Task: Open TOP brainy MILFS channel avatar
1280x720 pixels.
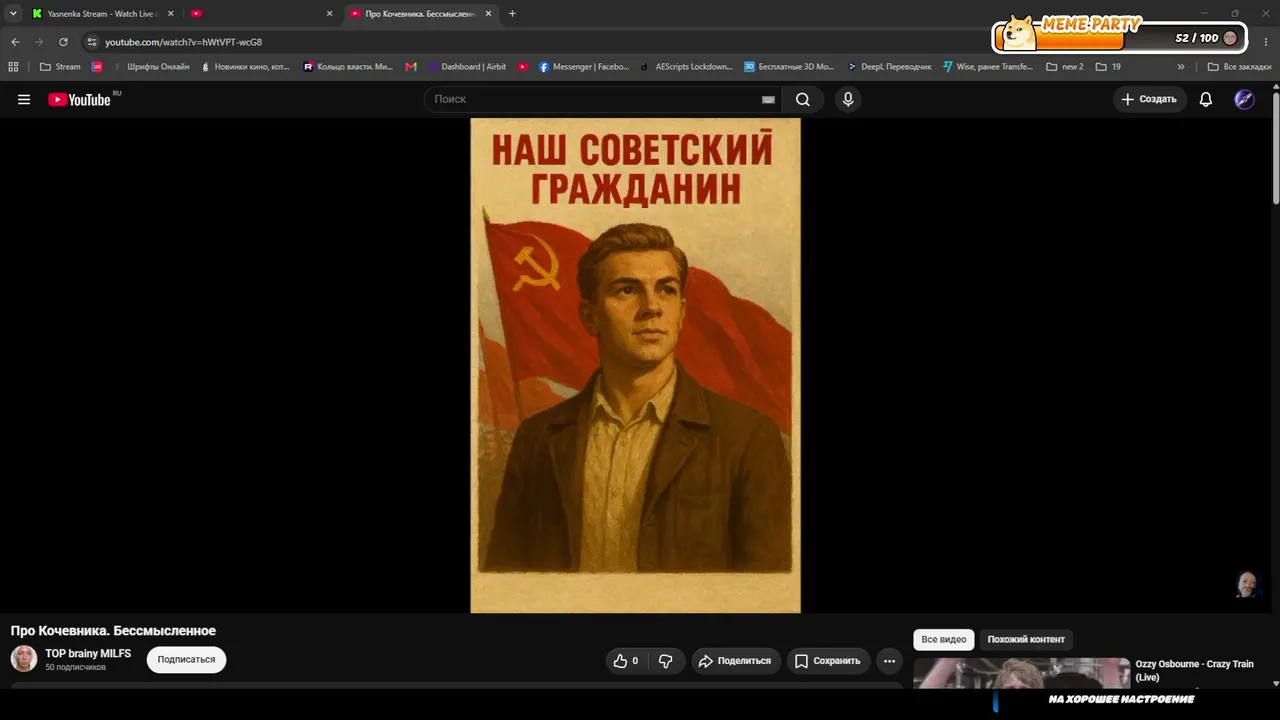Action: pos(24,659)
